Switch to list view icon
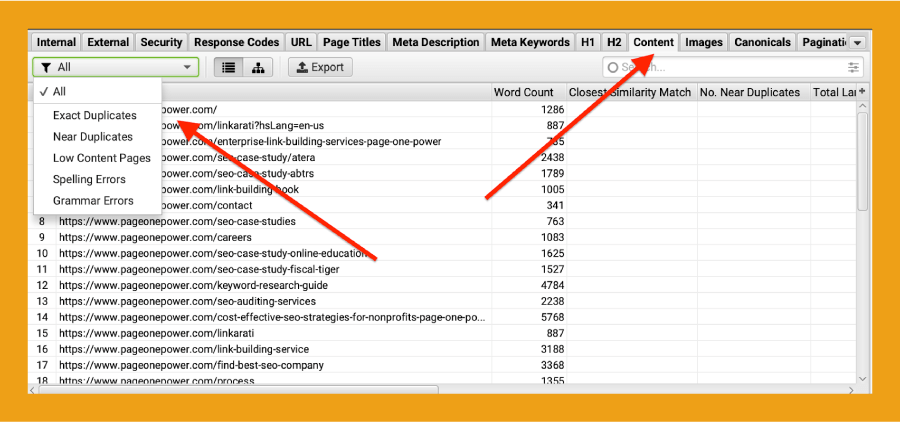The image size is (900, 422). pyautogui.click(x=229, y=67)
